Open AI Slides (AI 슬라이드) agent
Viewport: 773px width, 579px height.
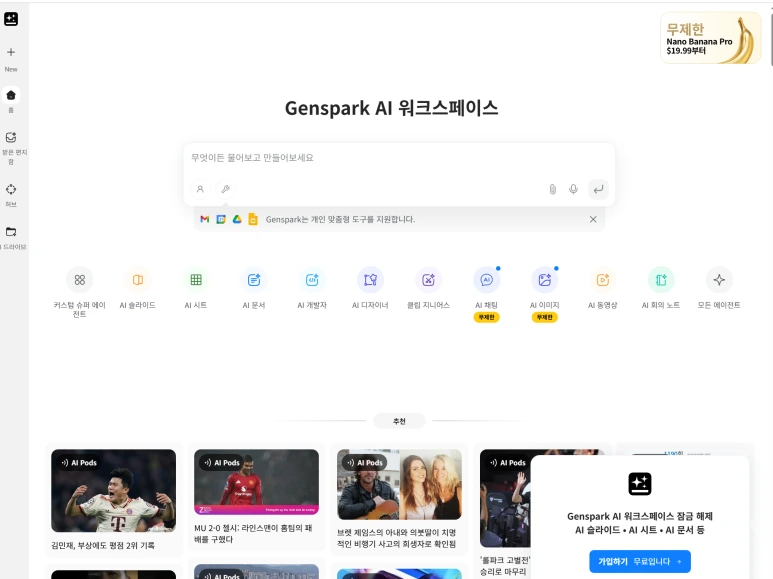click(138, 280)
